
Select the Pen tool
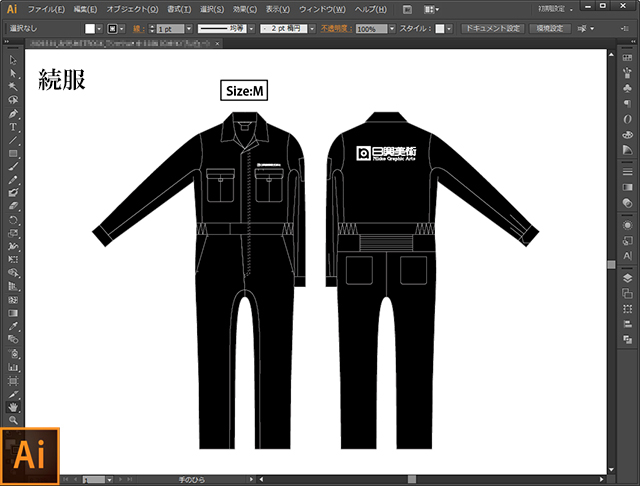coord(13,113)
